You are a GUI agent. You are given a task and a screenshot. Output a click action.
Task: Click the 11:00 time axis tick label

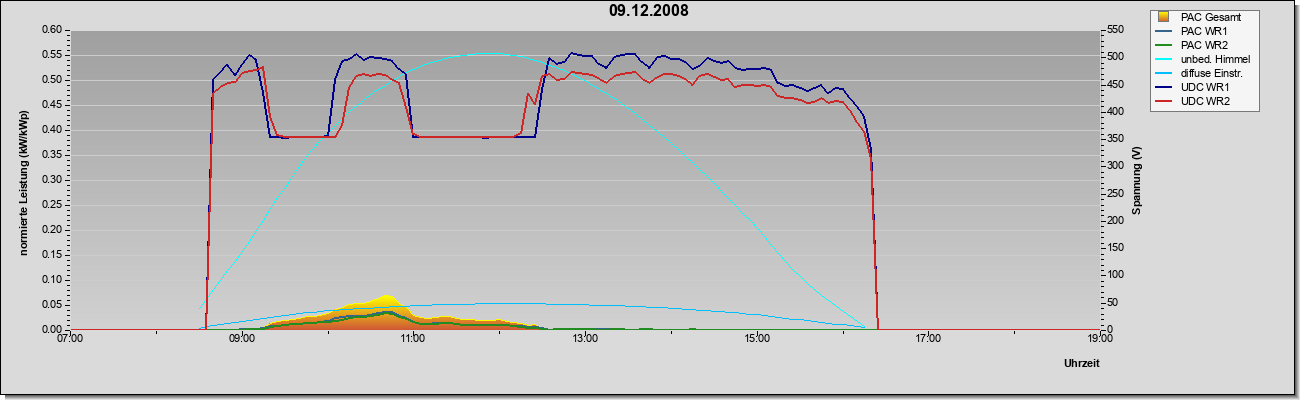[x=413, y=340]
